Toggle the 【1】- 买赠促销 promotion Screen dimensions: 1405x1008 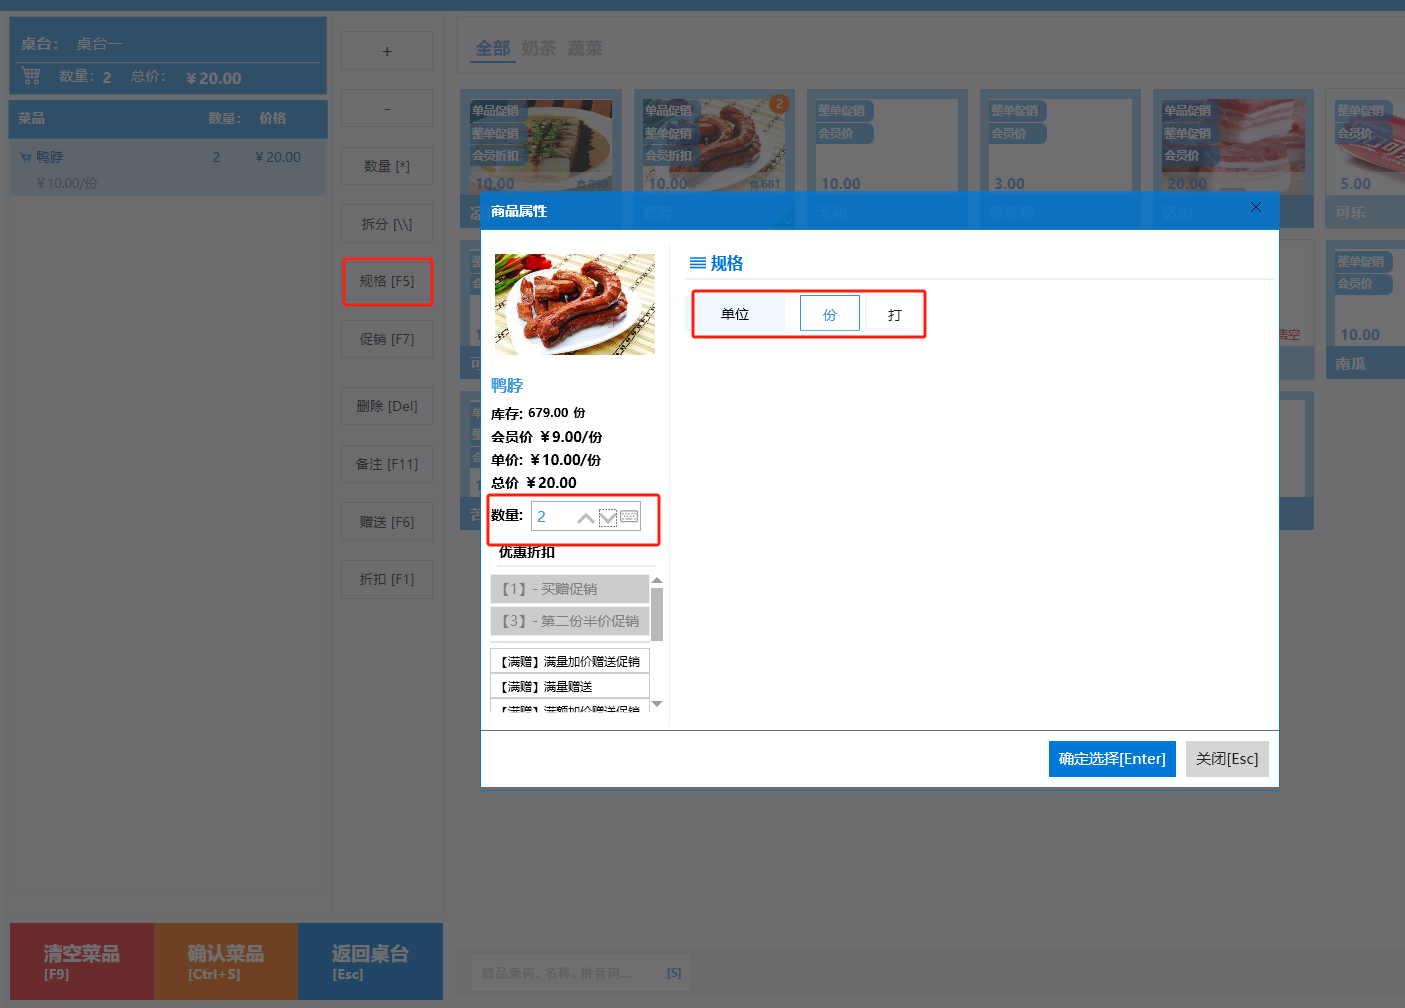click(x=569, y=589)
